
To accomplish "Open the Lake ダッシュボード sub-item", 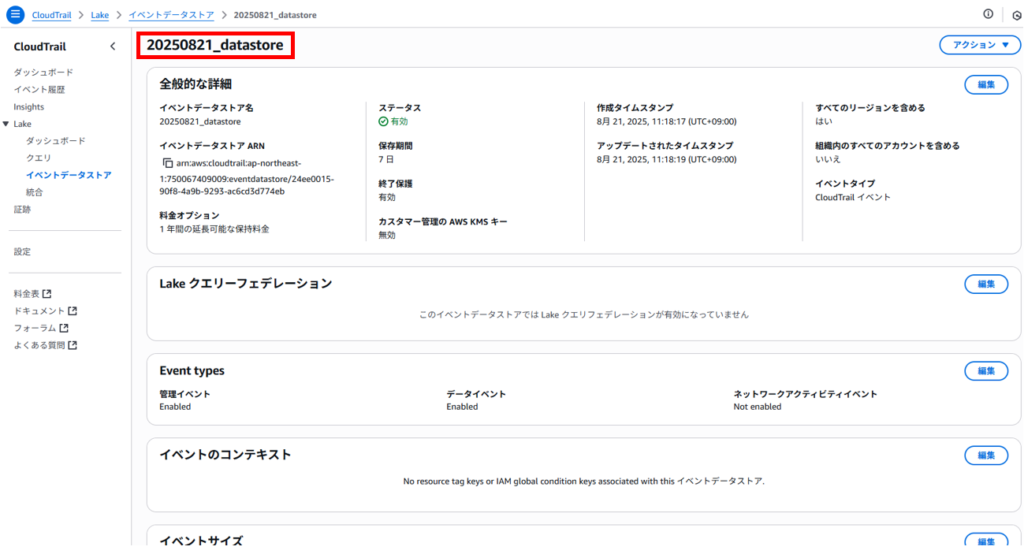I will pyautogui.click(x=56, y=141).
